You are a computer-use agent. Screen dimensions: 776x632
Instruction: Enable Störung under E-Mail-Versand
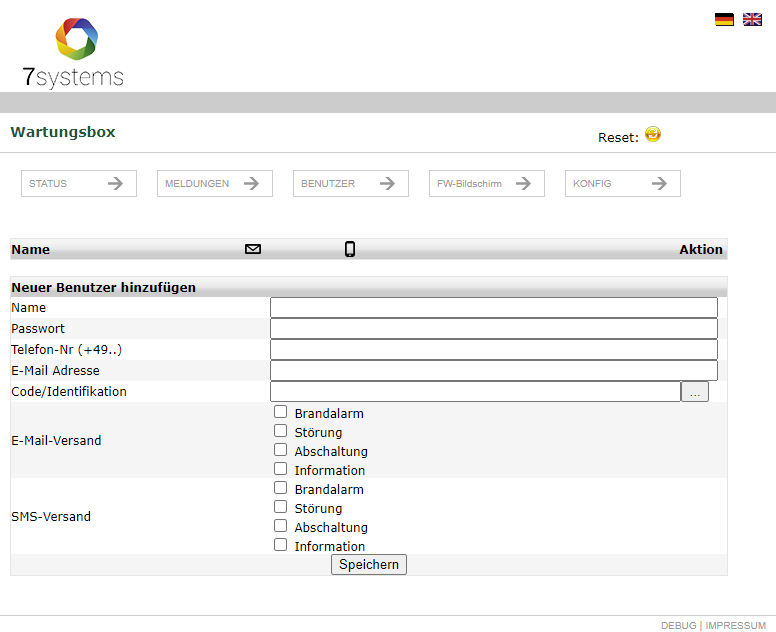[x=281, y=431]
